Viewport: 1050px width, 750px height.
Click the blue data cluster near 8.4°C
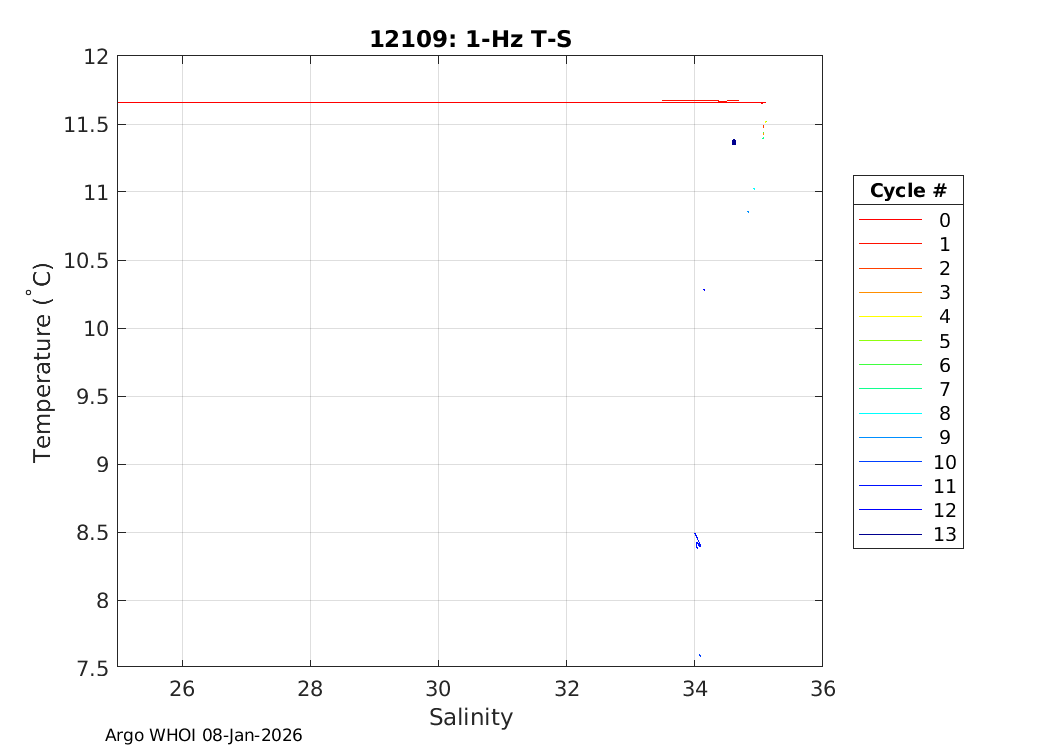(x=698, y=544)
